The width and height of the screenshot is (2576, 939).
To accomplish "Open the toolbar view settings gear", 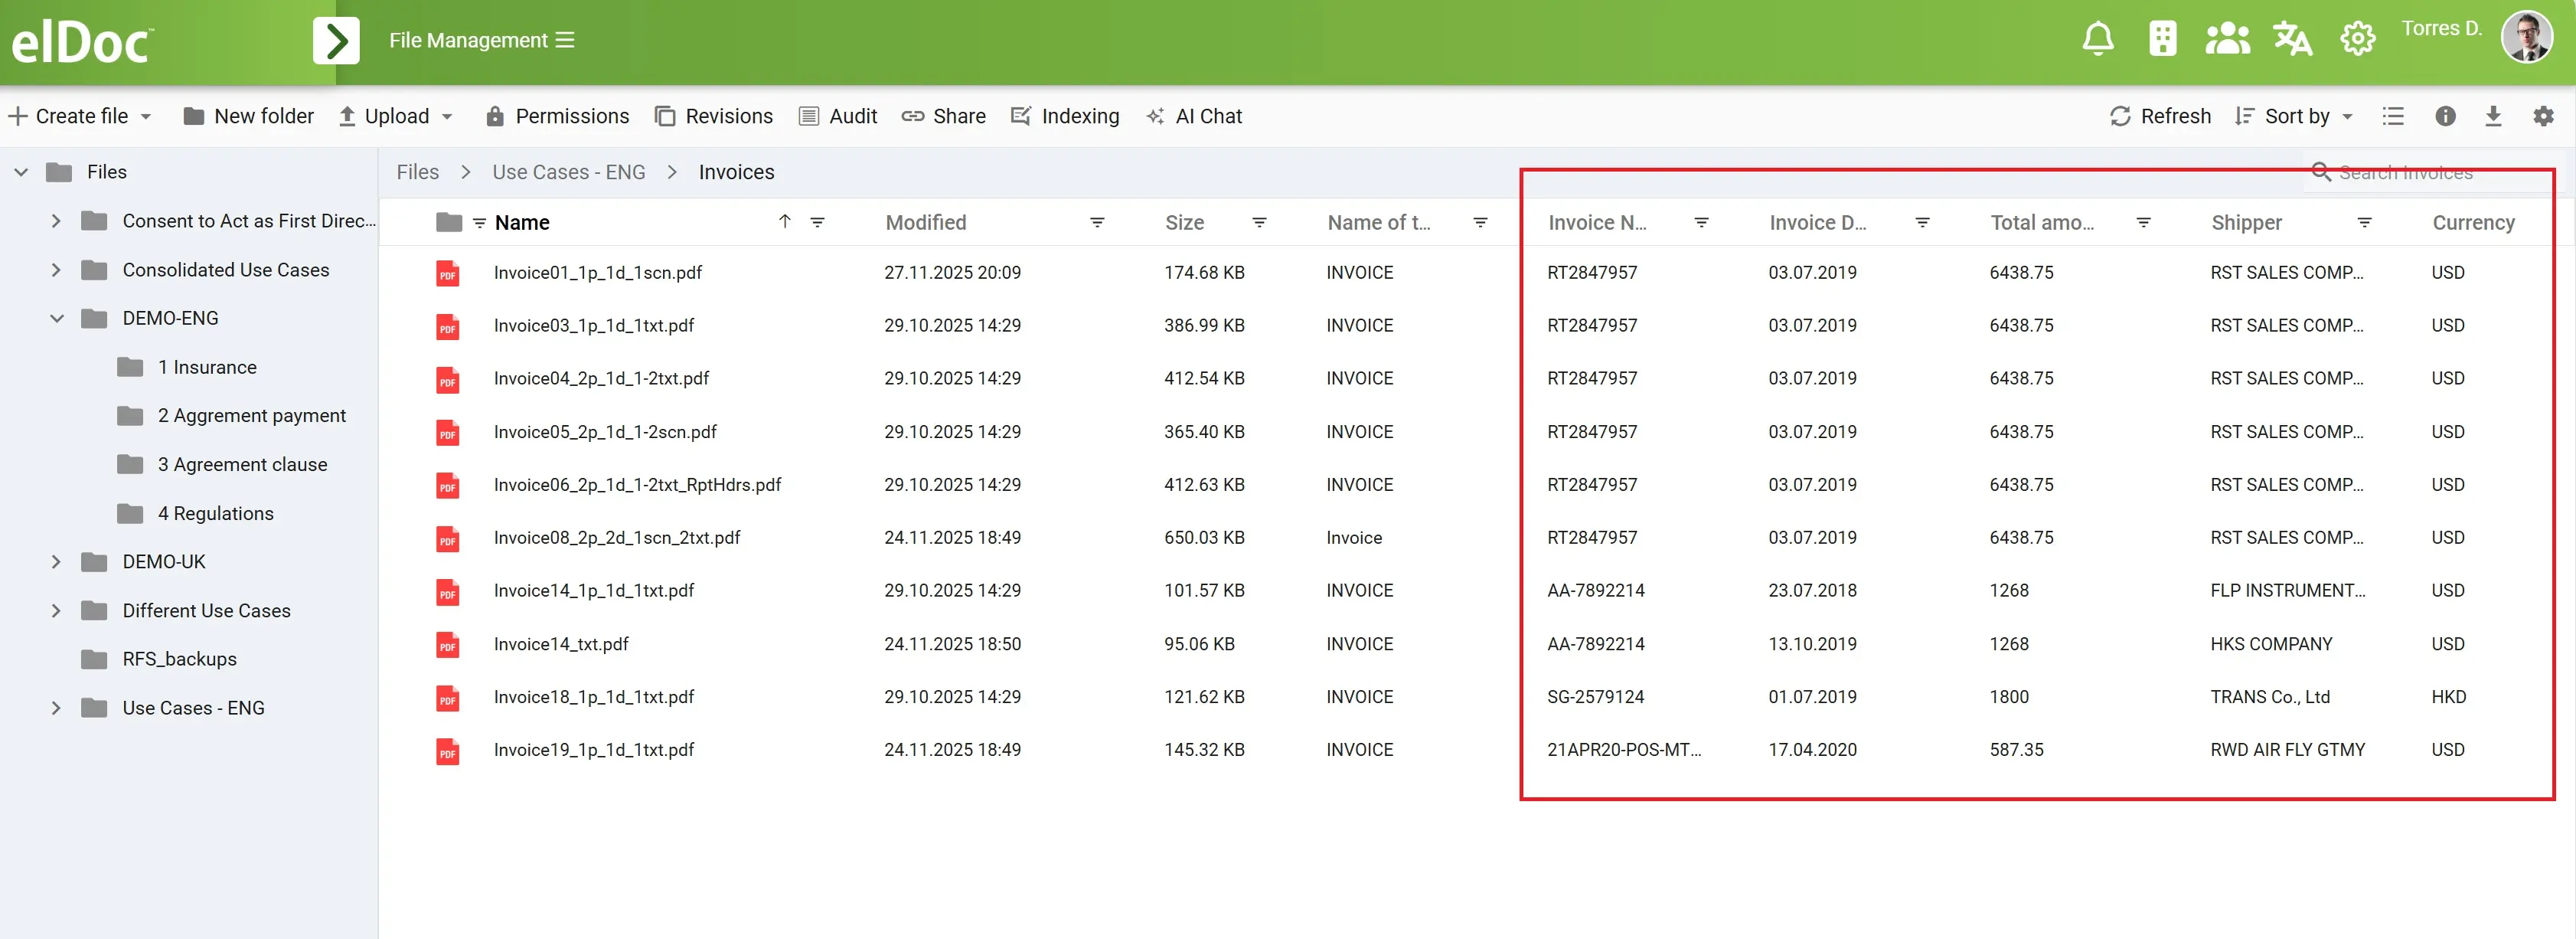I will 2543,116.
